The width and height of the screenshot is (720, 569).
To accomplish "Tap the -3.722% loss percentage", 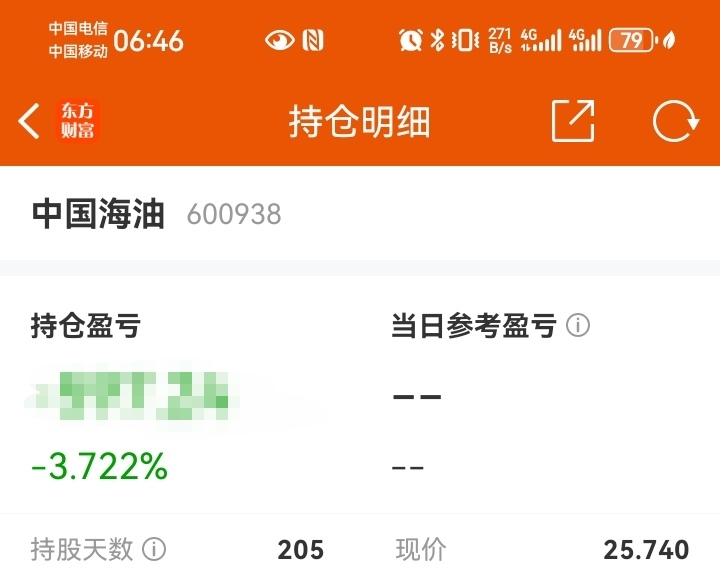I will pos(99,467).
